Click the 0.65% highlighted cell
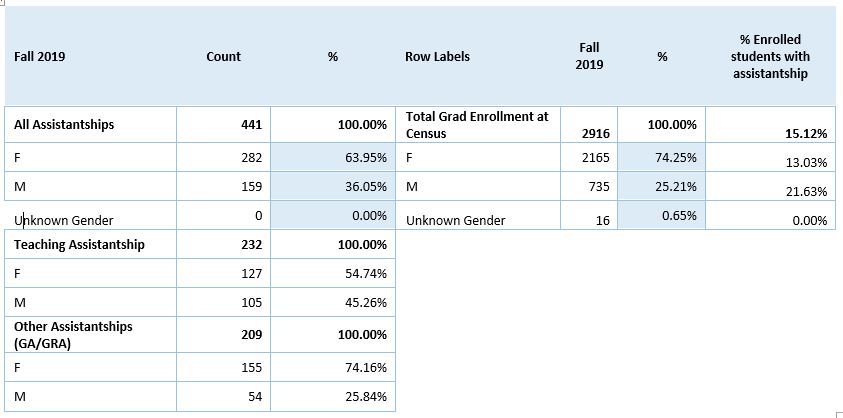This screenshot has height=418, width=843. click(x=663, y=216)
